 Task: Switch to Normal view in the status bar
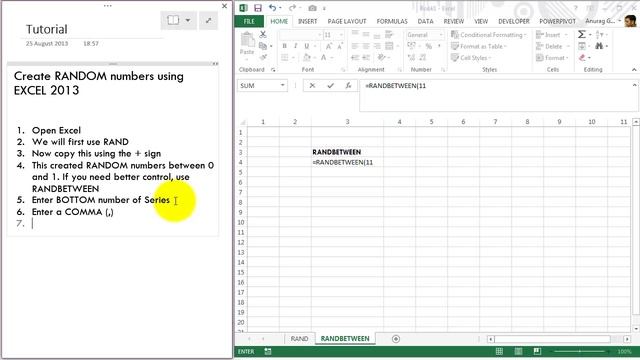click(x=499, y=351)
